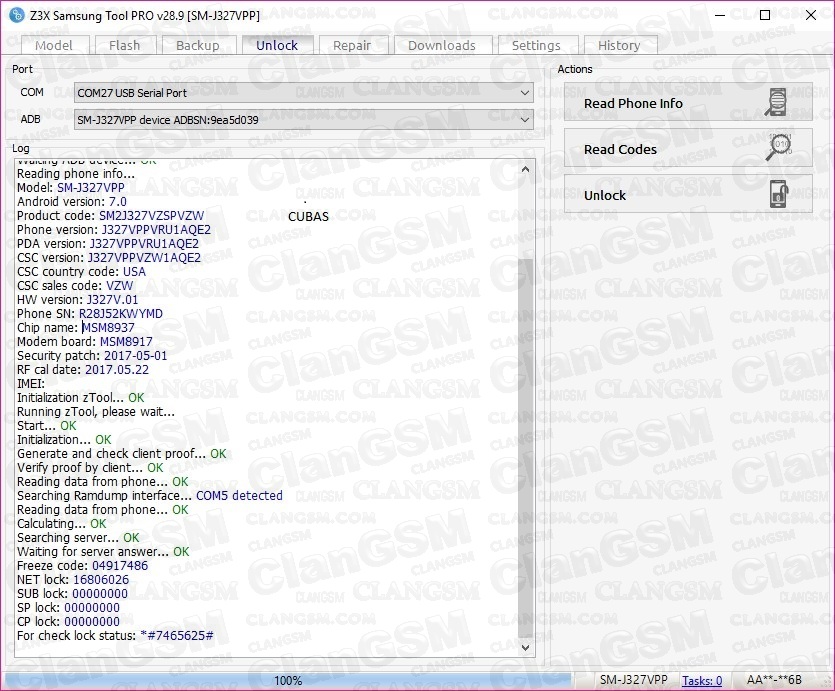Select Android version 7.0 in log
The image size is (835, 691).
118,202
